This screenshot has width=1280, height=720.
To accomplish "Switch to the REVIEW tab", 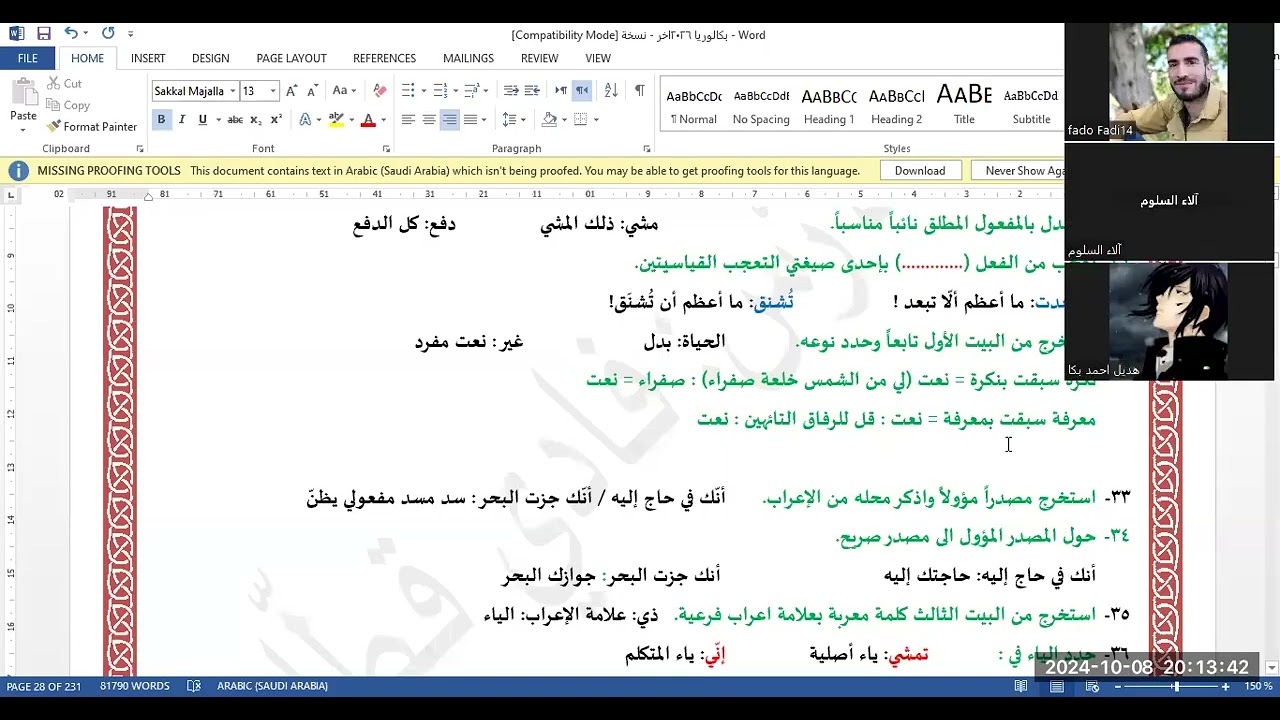I will point(539,58).
